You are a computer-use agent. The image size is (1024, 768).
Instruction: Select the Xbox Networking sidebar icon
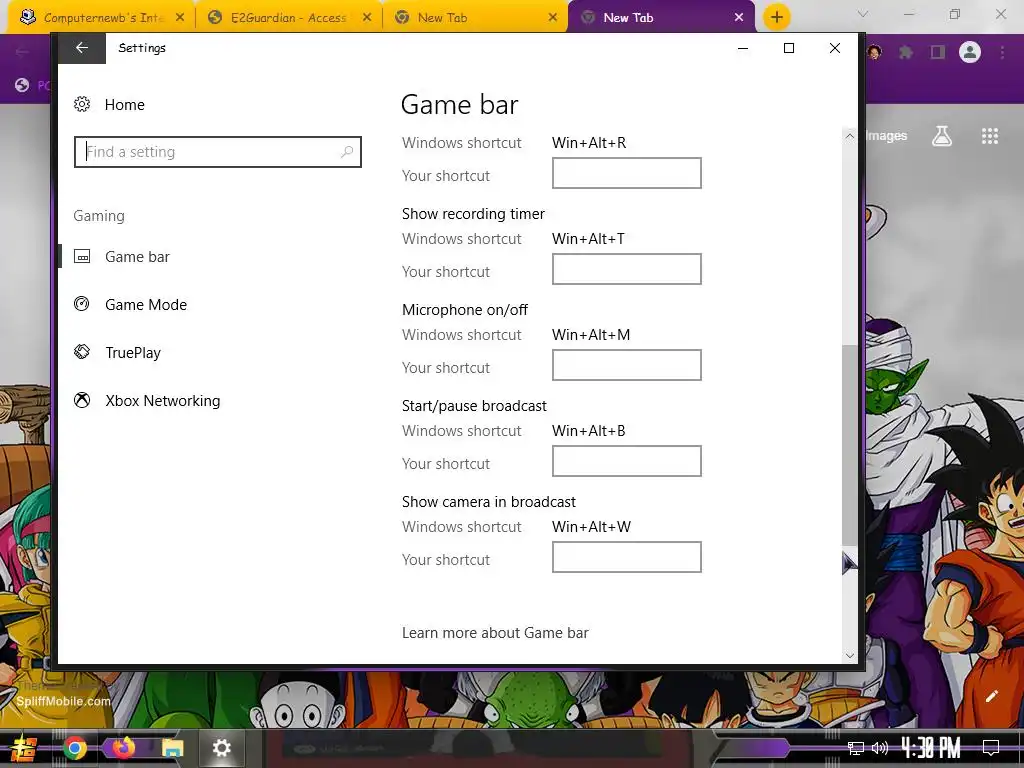[x=82, y=400]
